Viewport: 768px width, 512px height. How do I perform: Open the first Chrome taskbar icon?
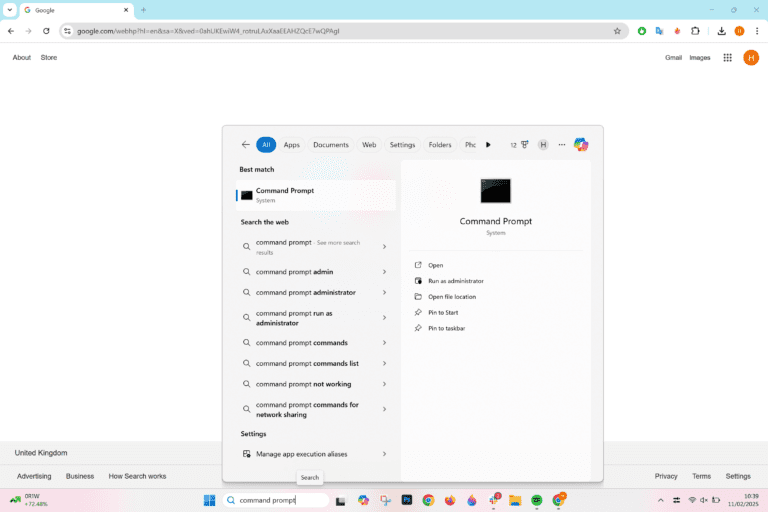point(429,500)
